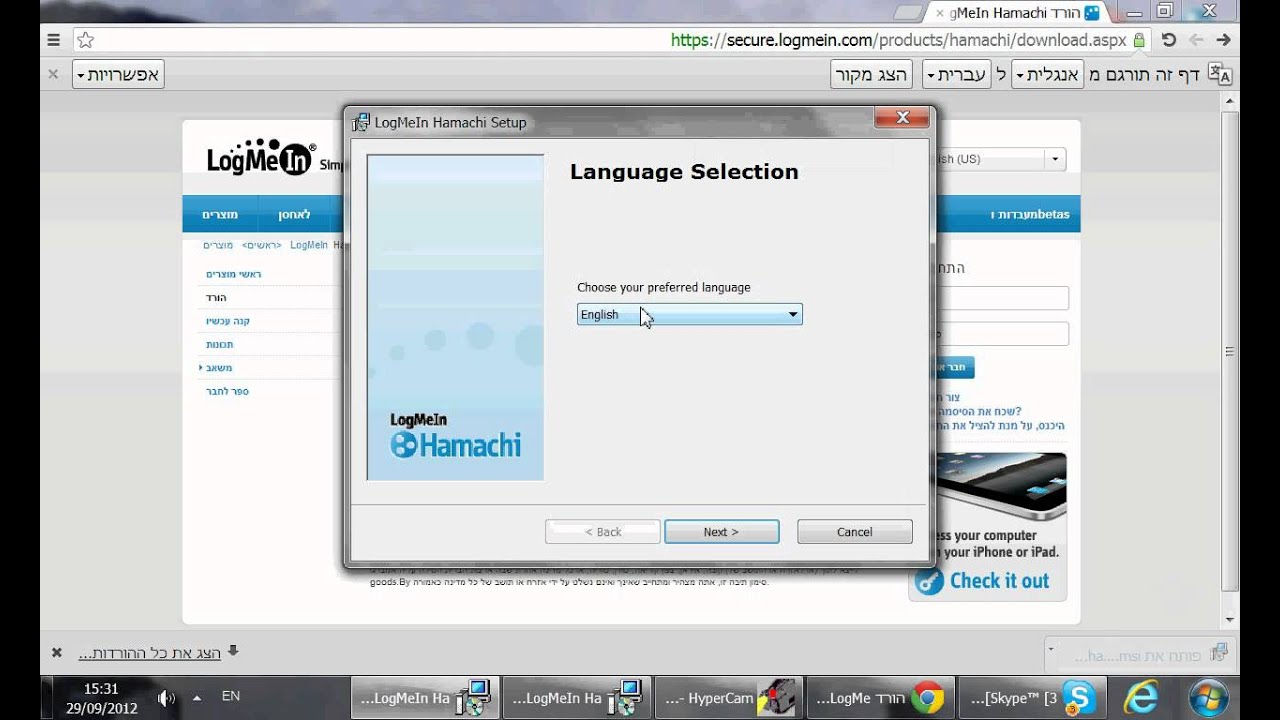The height and width of the screenshot is (720, 1280).
Task: Click Next in Hamachi Setup
Action: click(x=721, y=532)
